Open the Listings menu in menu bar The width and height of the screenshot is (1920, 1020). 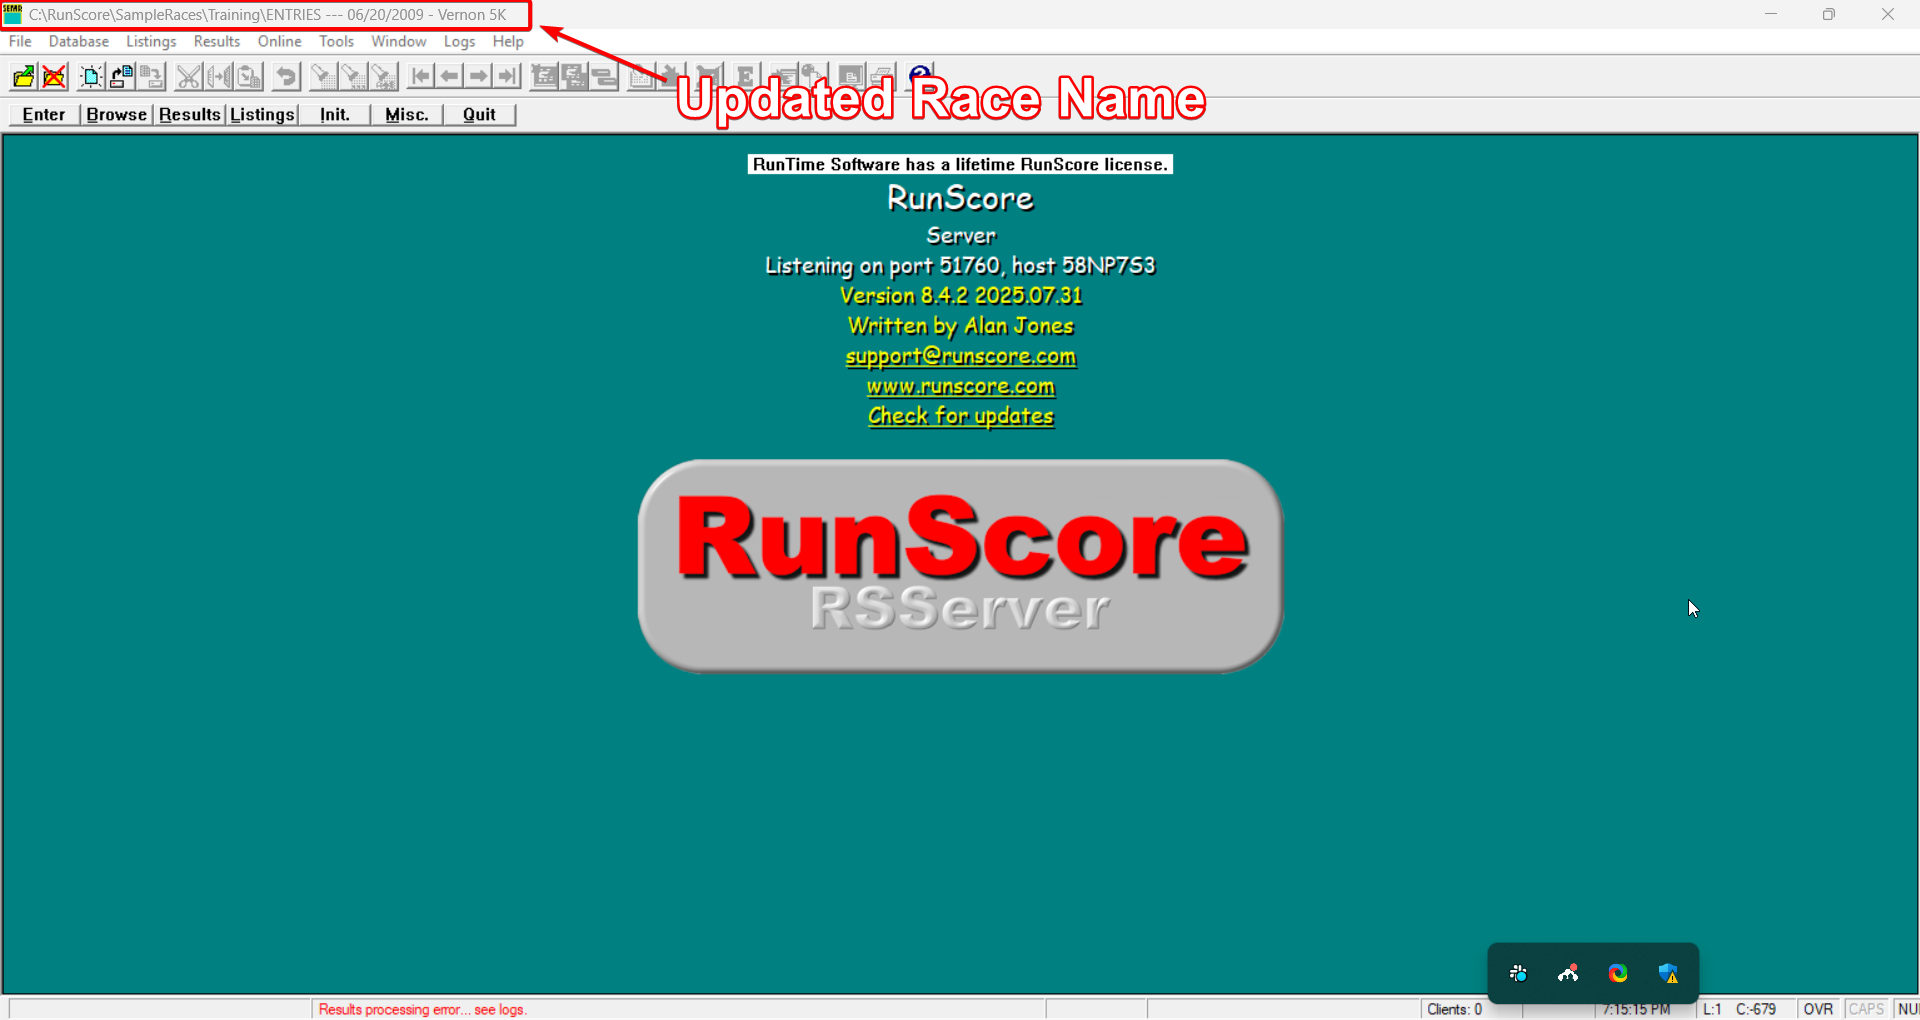pyautogui.click(x=151, y=41)
